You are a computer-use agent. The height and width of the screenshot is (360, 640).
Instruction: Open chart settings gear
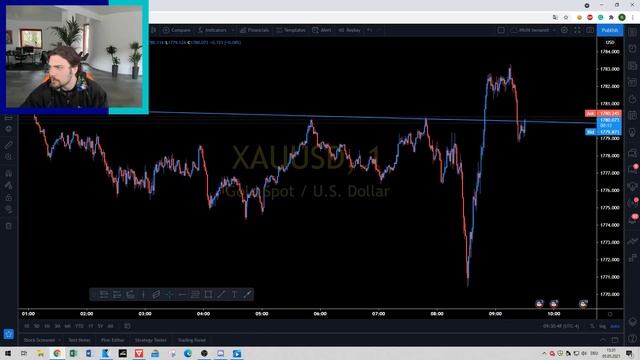pos(564,30)
